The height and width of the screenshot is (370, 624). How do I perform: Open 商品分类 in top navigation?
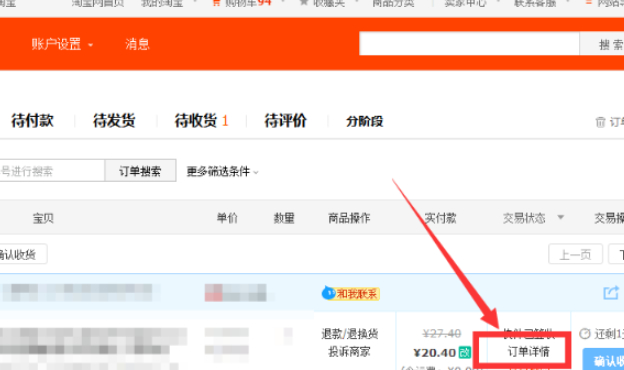[393, 3]
